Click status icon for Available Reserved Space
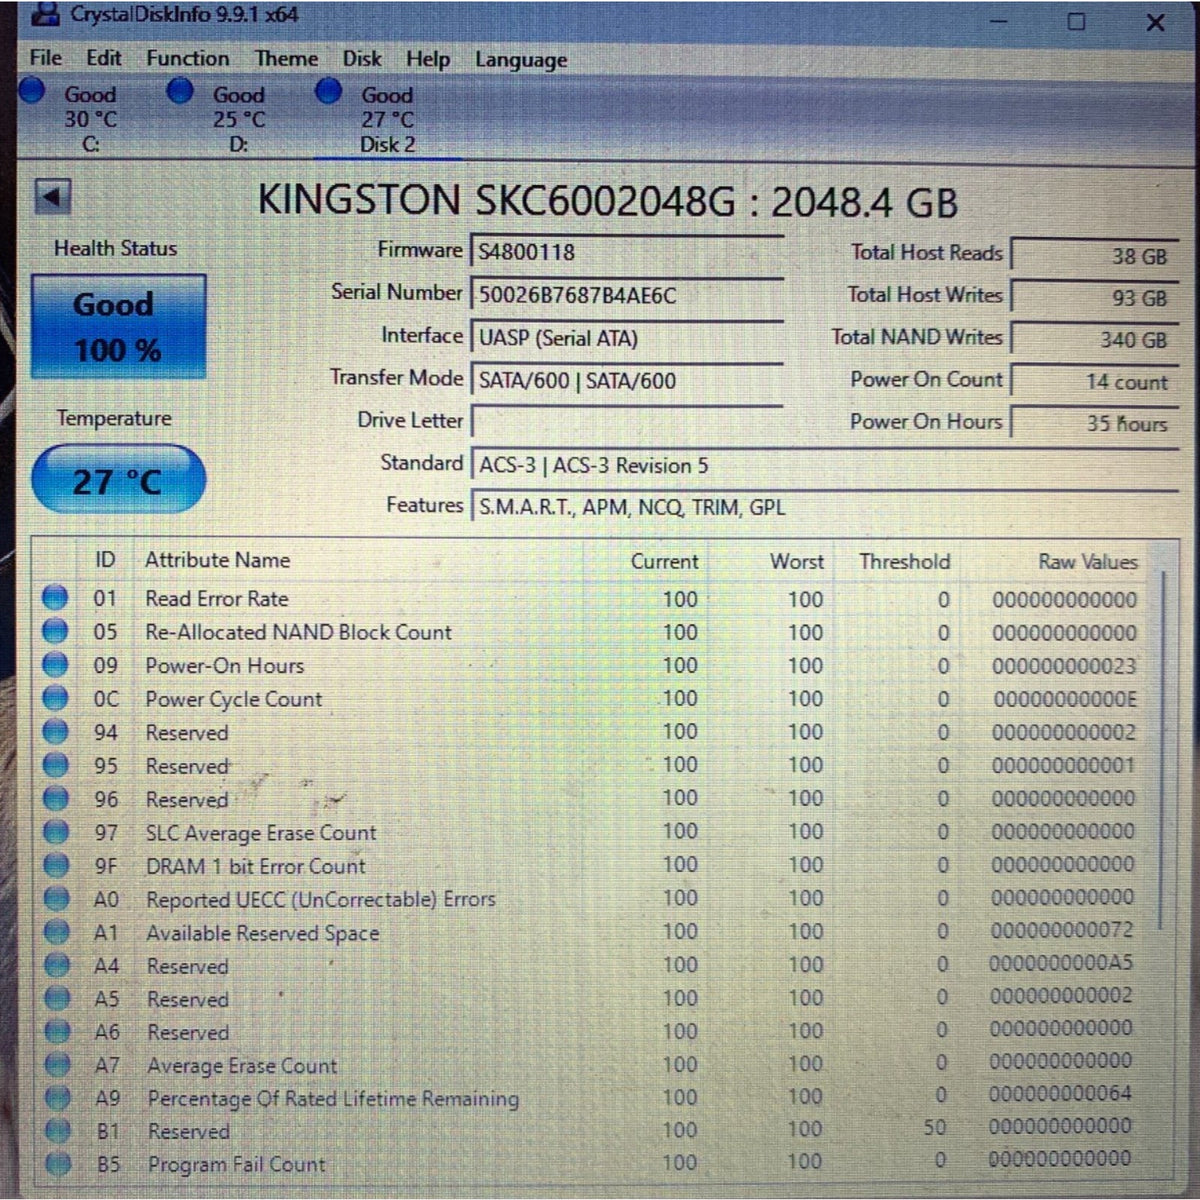 [57, 933]
